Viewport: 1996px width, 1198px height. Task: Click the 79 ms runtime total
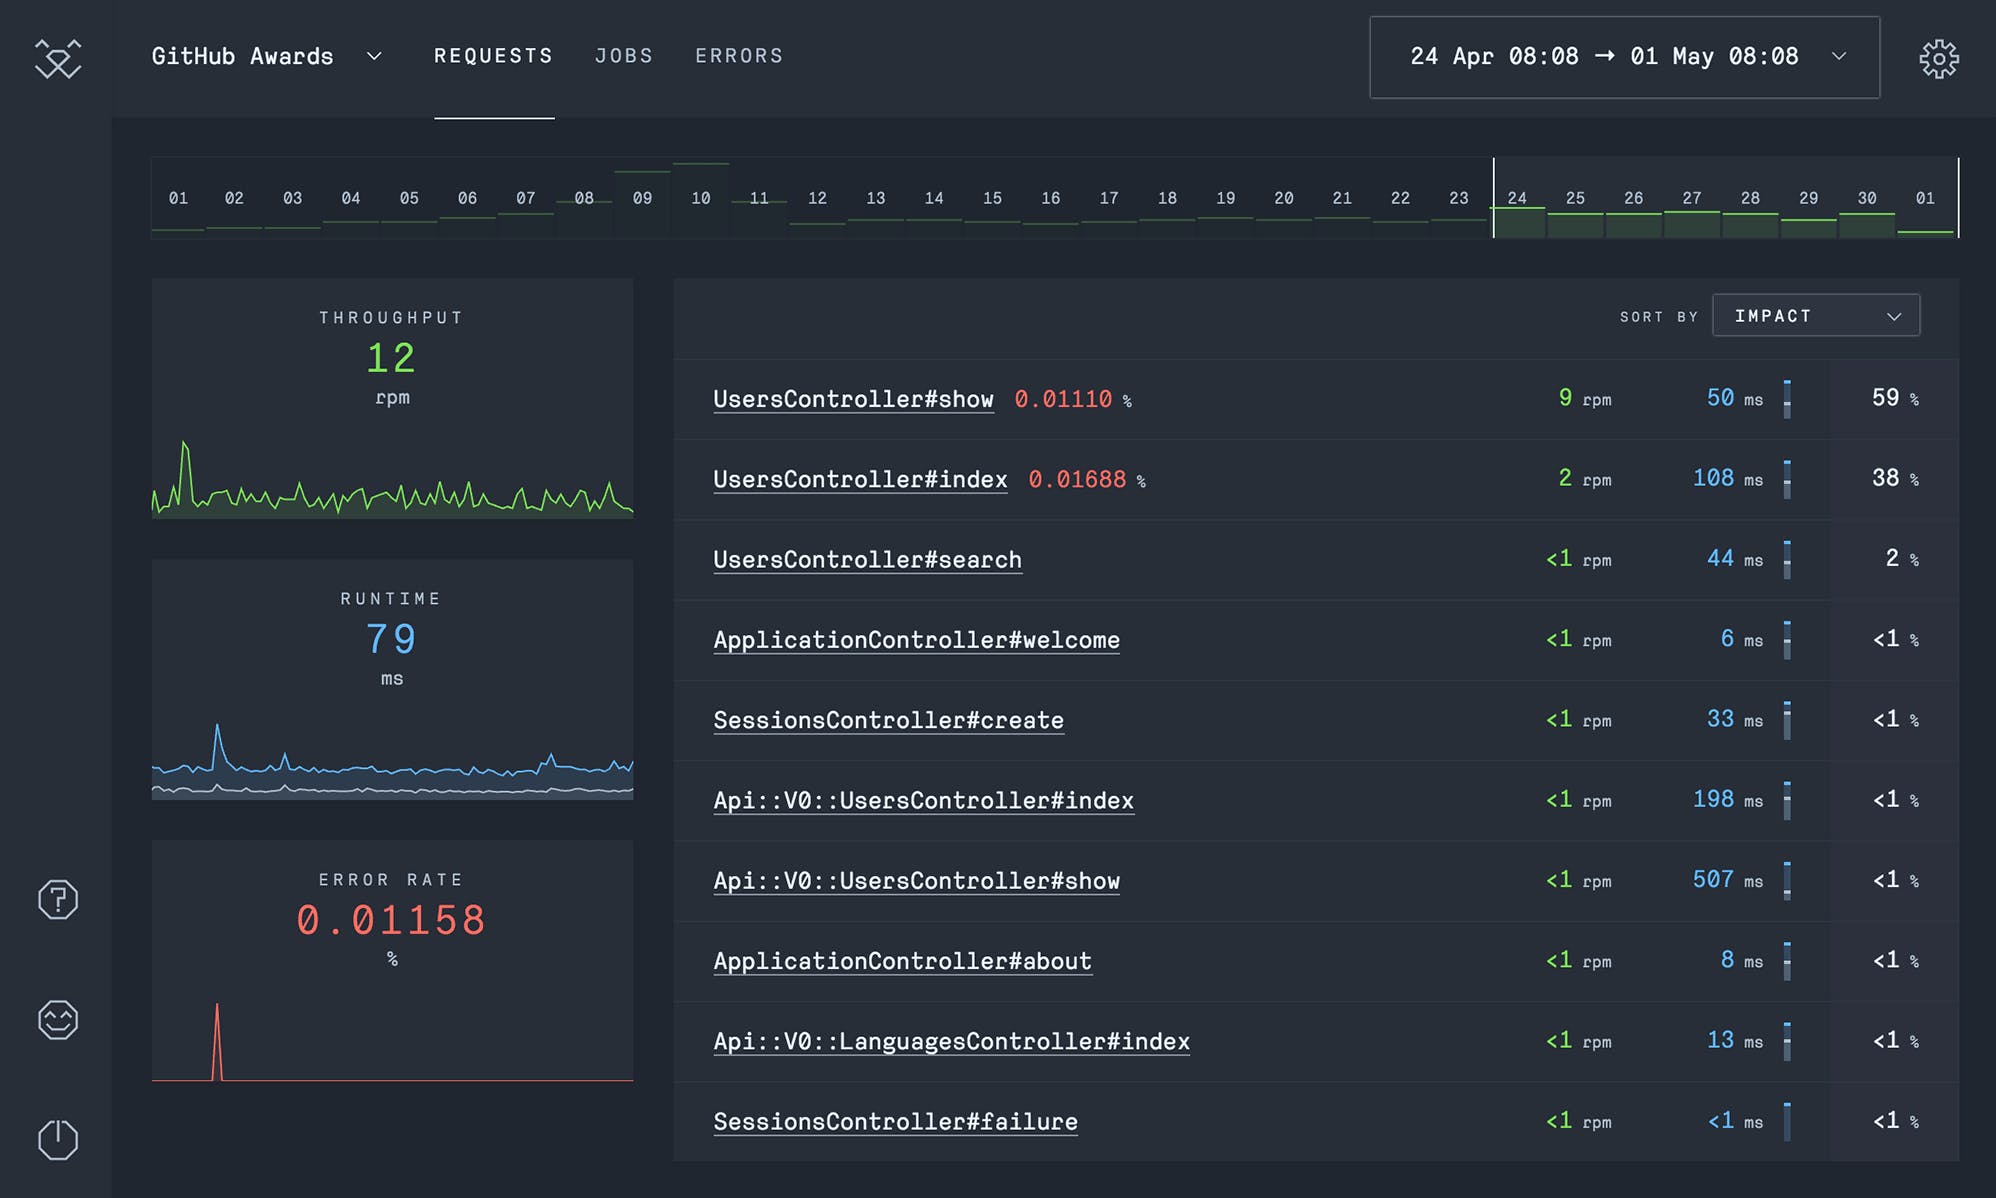coord(391,639)
